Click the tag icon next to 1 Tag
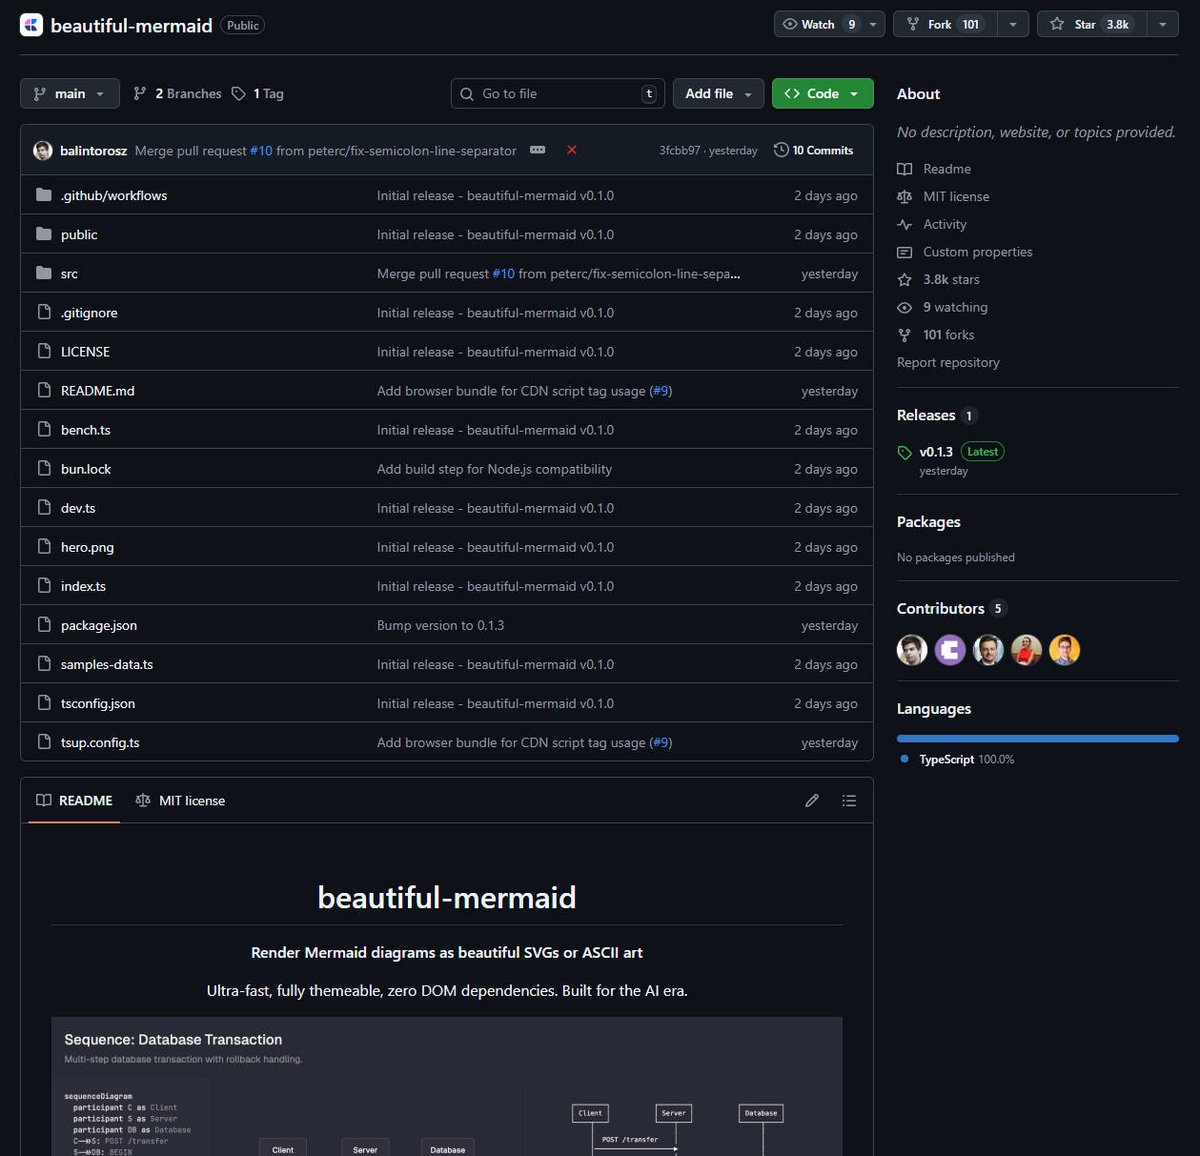Screen dimensions: 1200x1156 coord(239,93)
